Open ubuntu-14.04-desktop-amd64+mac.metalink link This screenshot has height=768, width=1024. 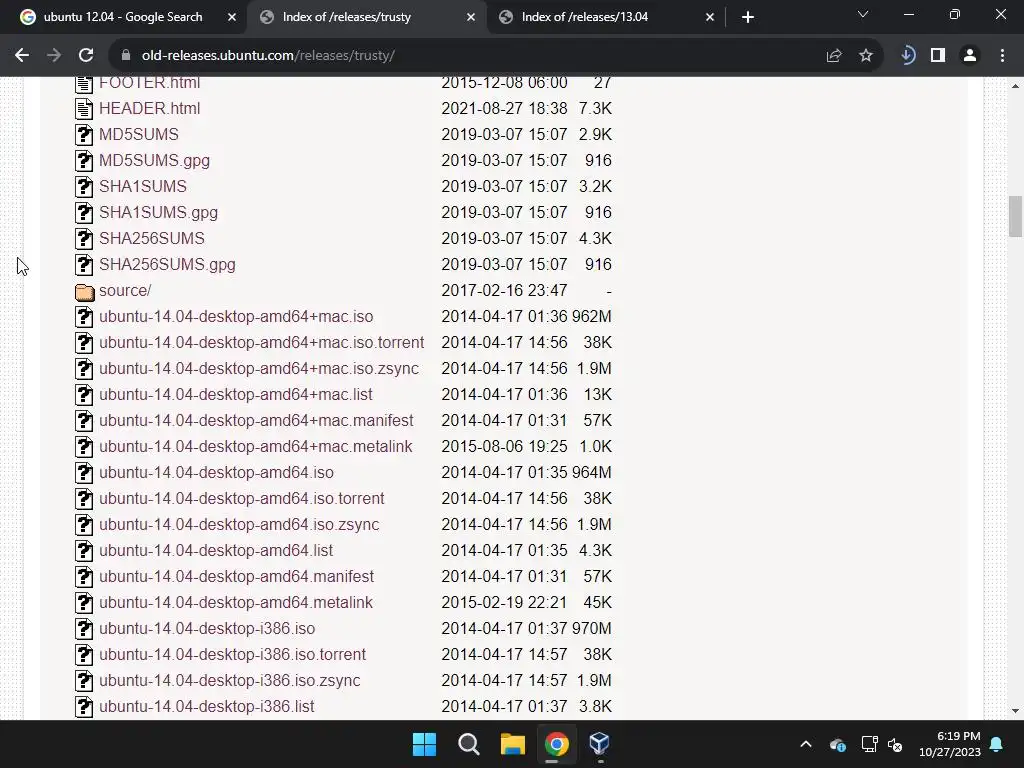[255, 447]
